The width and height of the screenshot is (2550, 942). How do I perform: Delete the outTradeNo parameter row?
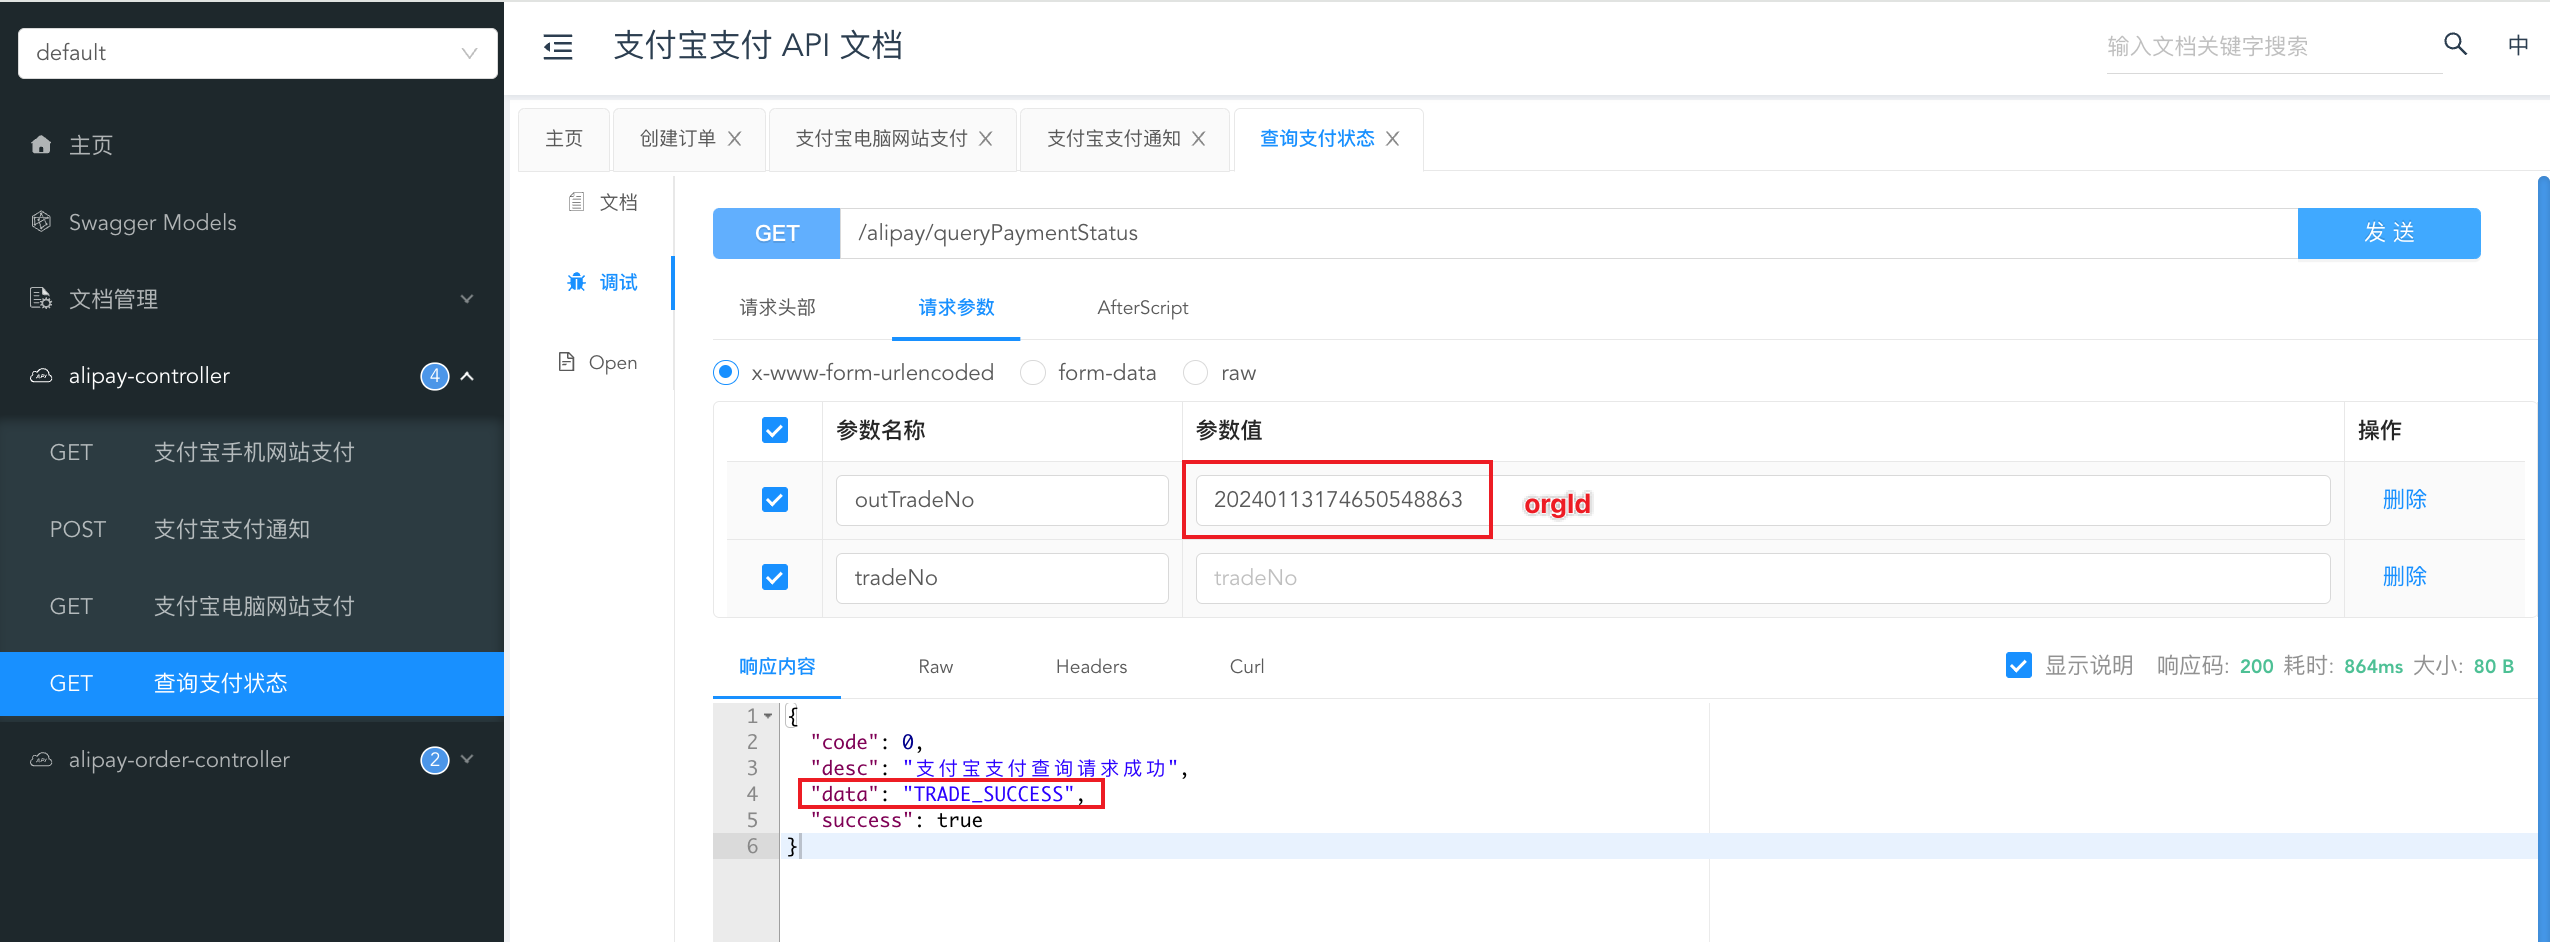(x=2404, y=499)
